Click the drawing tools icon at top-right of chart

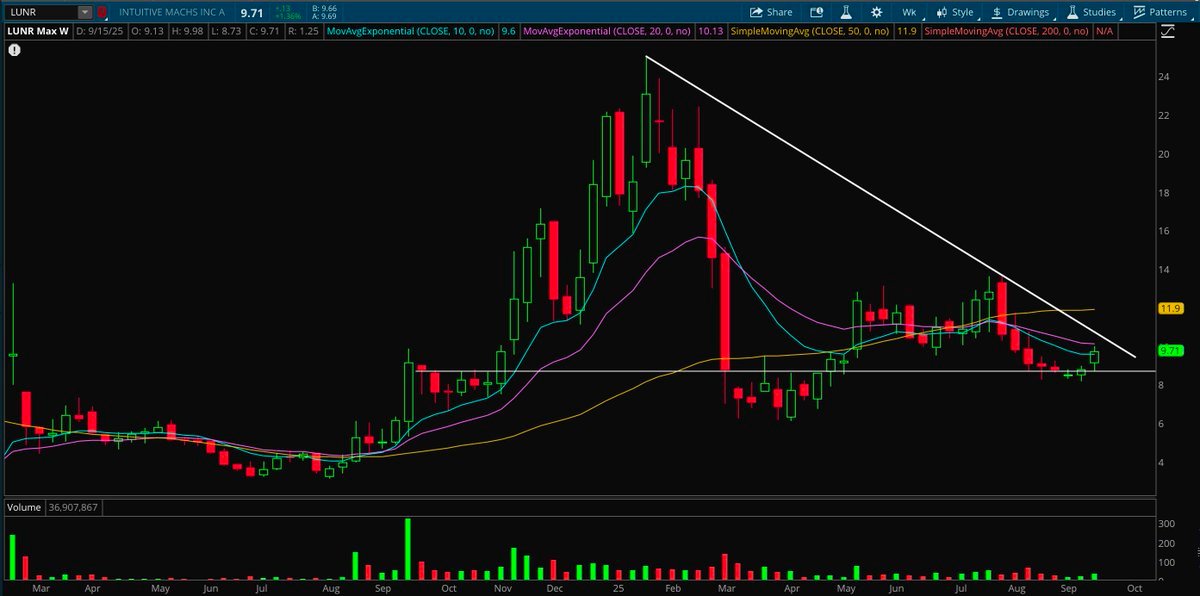tap(1168, 31)
